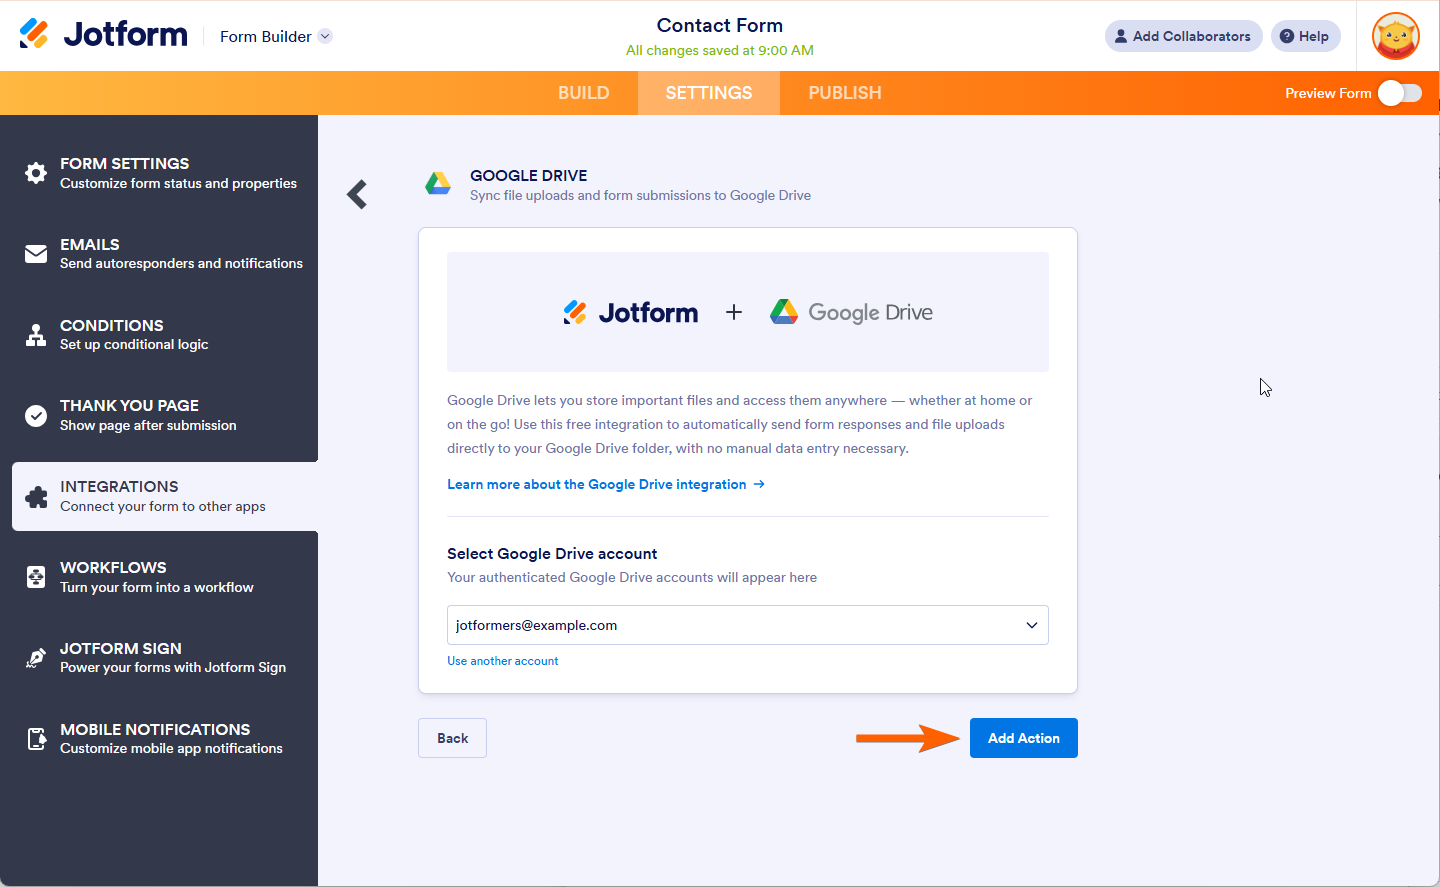Image resolution: width=1440 pixels, height=887 pixels.
Task: Expand the Form Builder dropdown
Action: (325, 37)
